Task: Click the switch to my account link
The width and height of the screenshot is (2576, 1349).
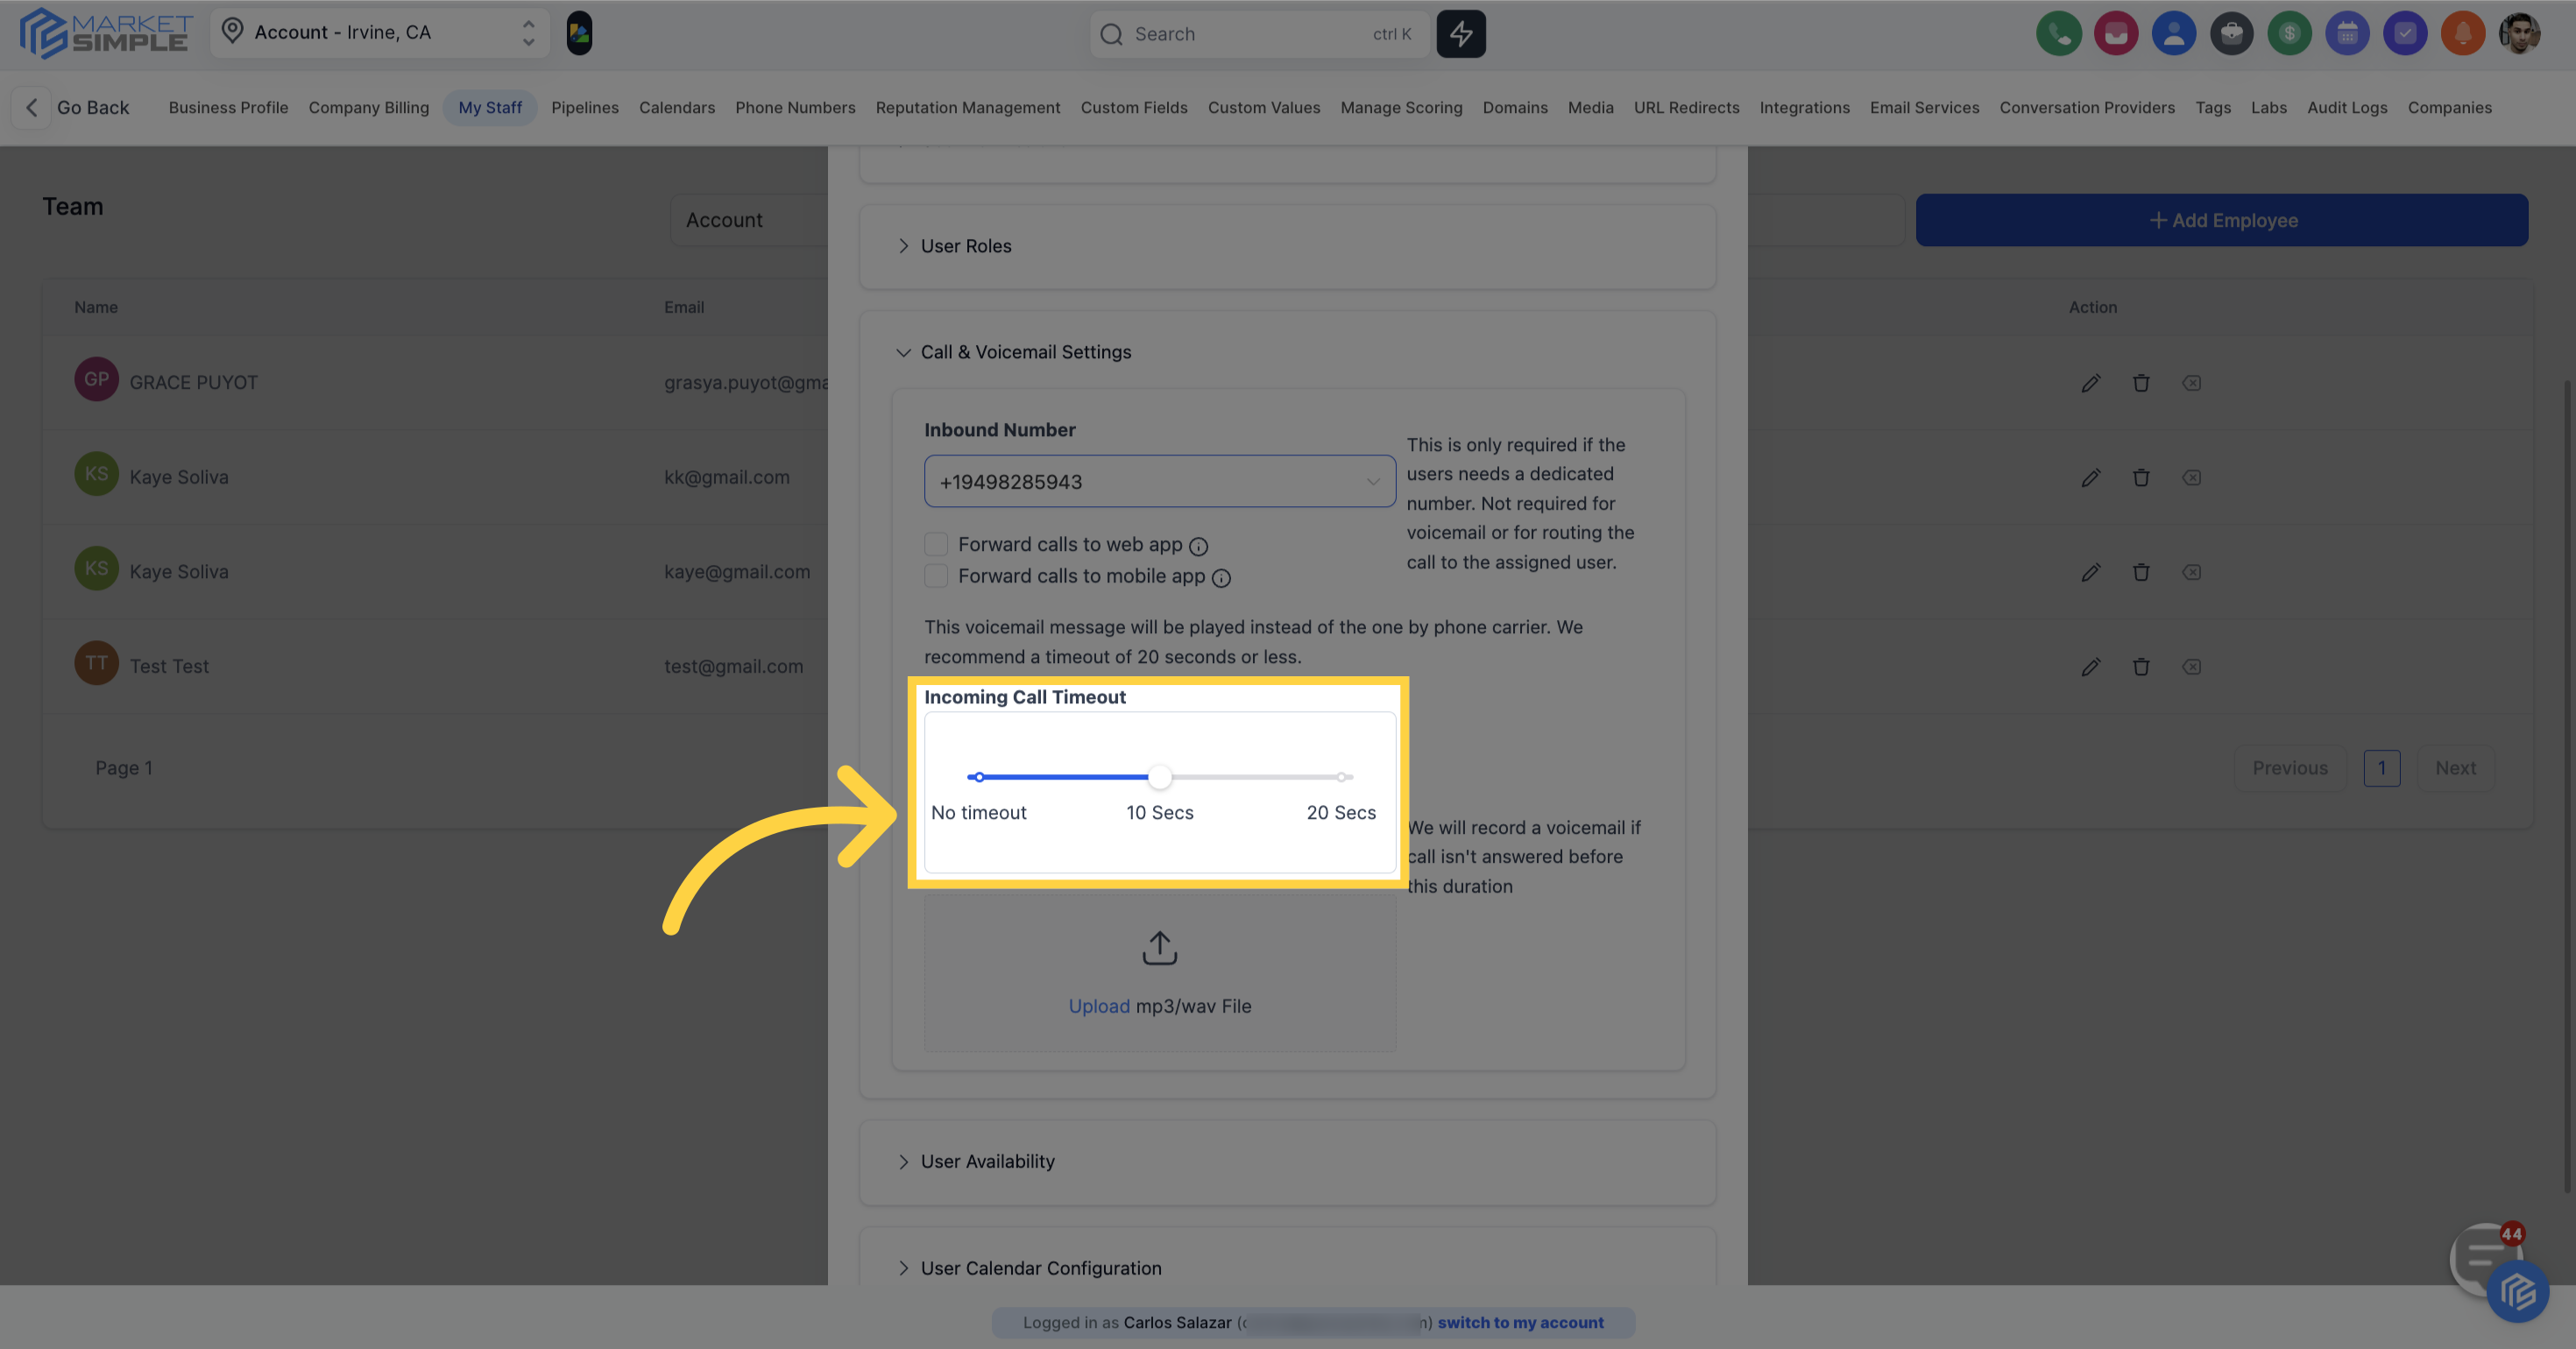Action: point(1520,1322)
